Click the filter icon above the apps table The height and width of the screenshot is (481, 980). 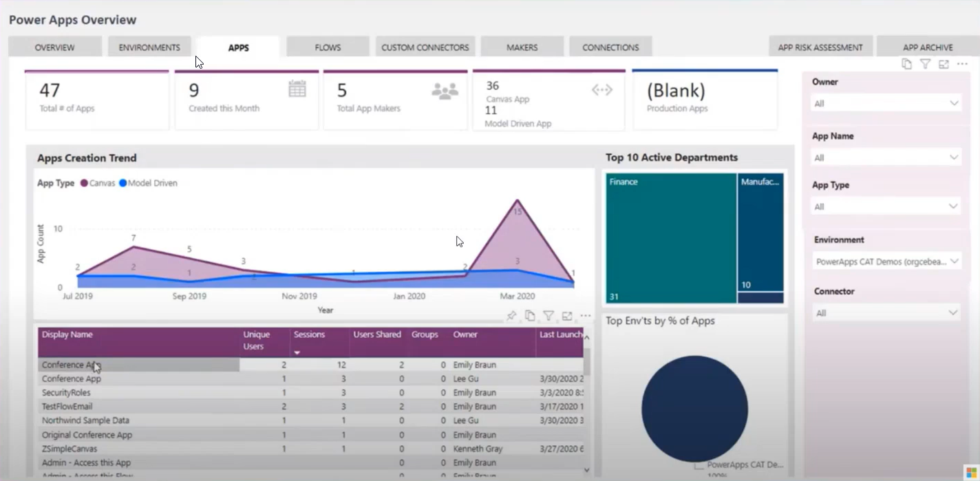pyautogui.click(x=548, y=316)
